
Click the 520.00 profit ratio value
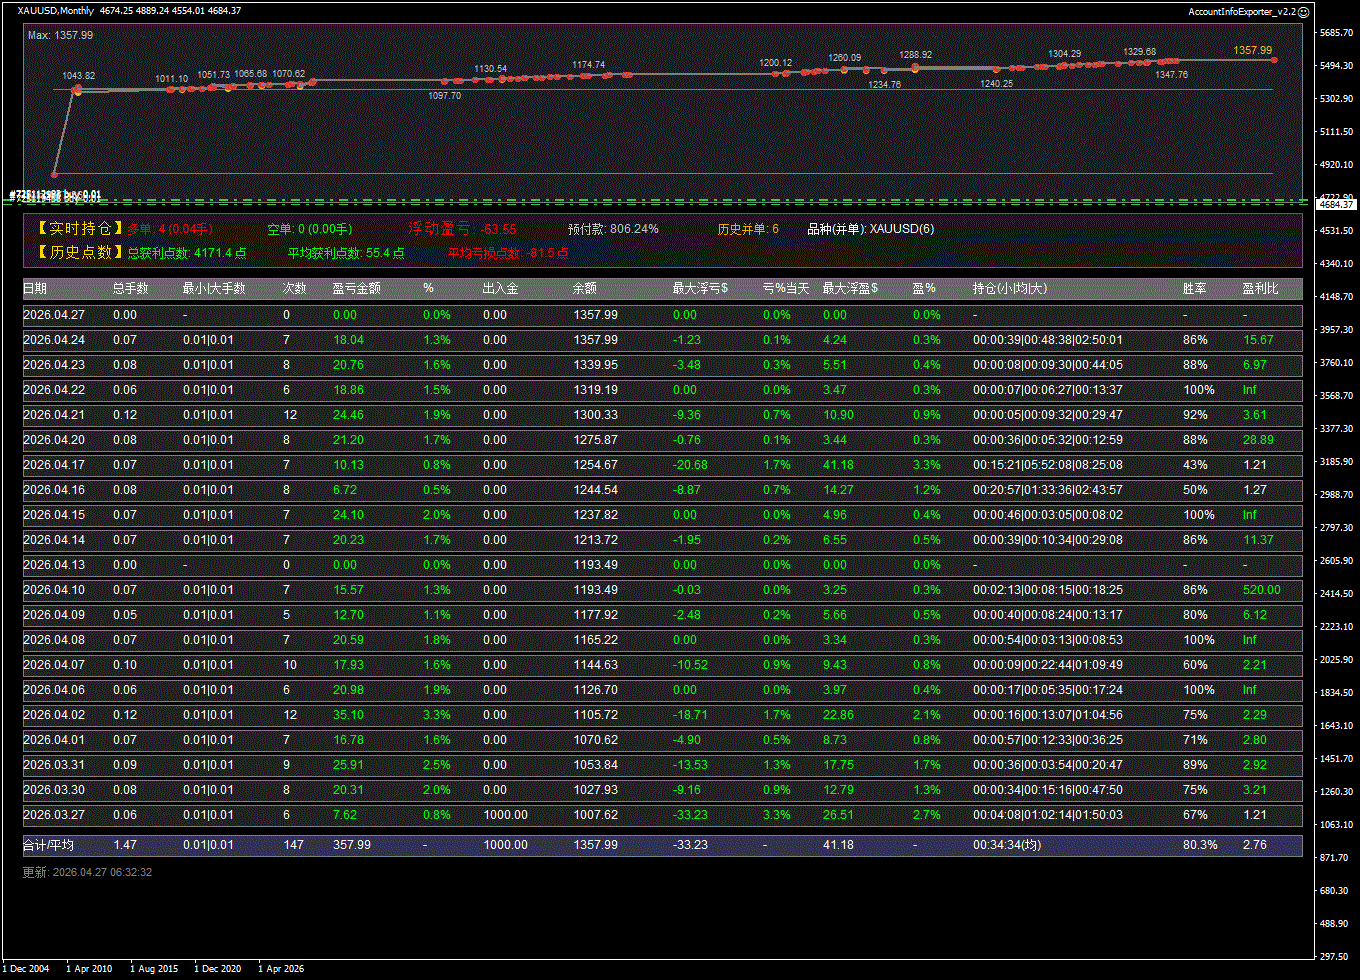click(x=1261, y=590)
